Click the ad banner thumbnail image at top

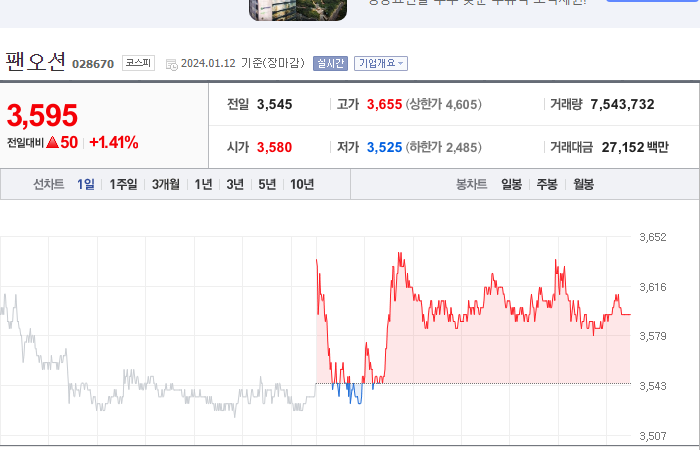298,9
